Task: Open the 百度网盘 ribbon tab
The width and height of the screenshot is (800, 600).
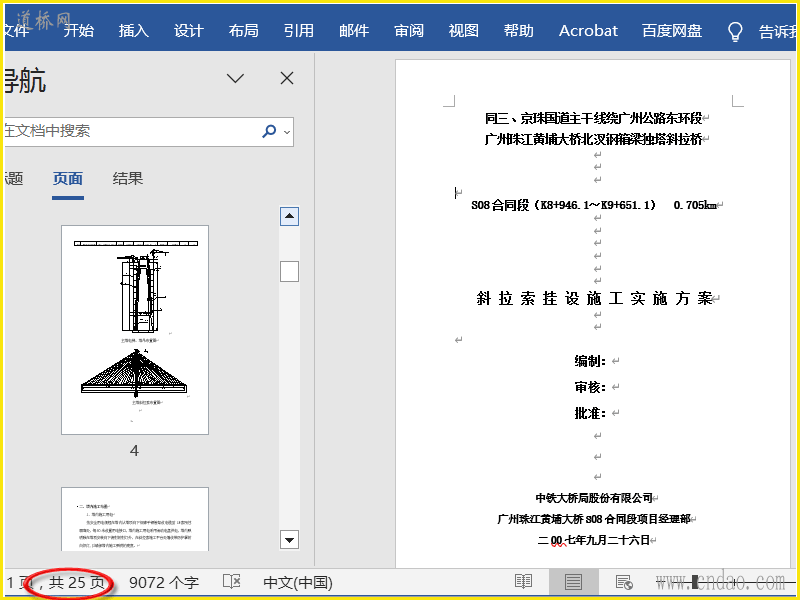Action: coord(672,31)
